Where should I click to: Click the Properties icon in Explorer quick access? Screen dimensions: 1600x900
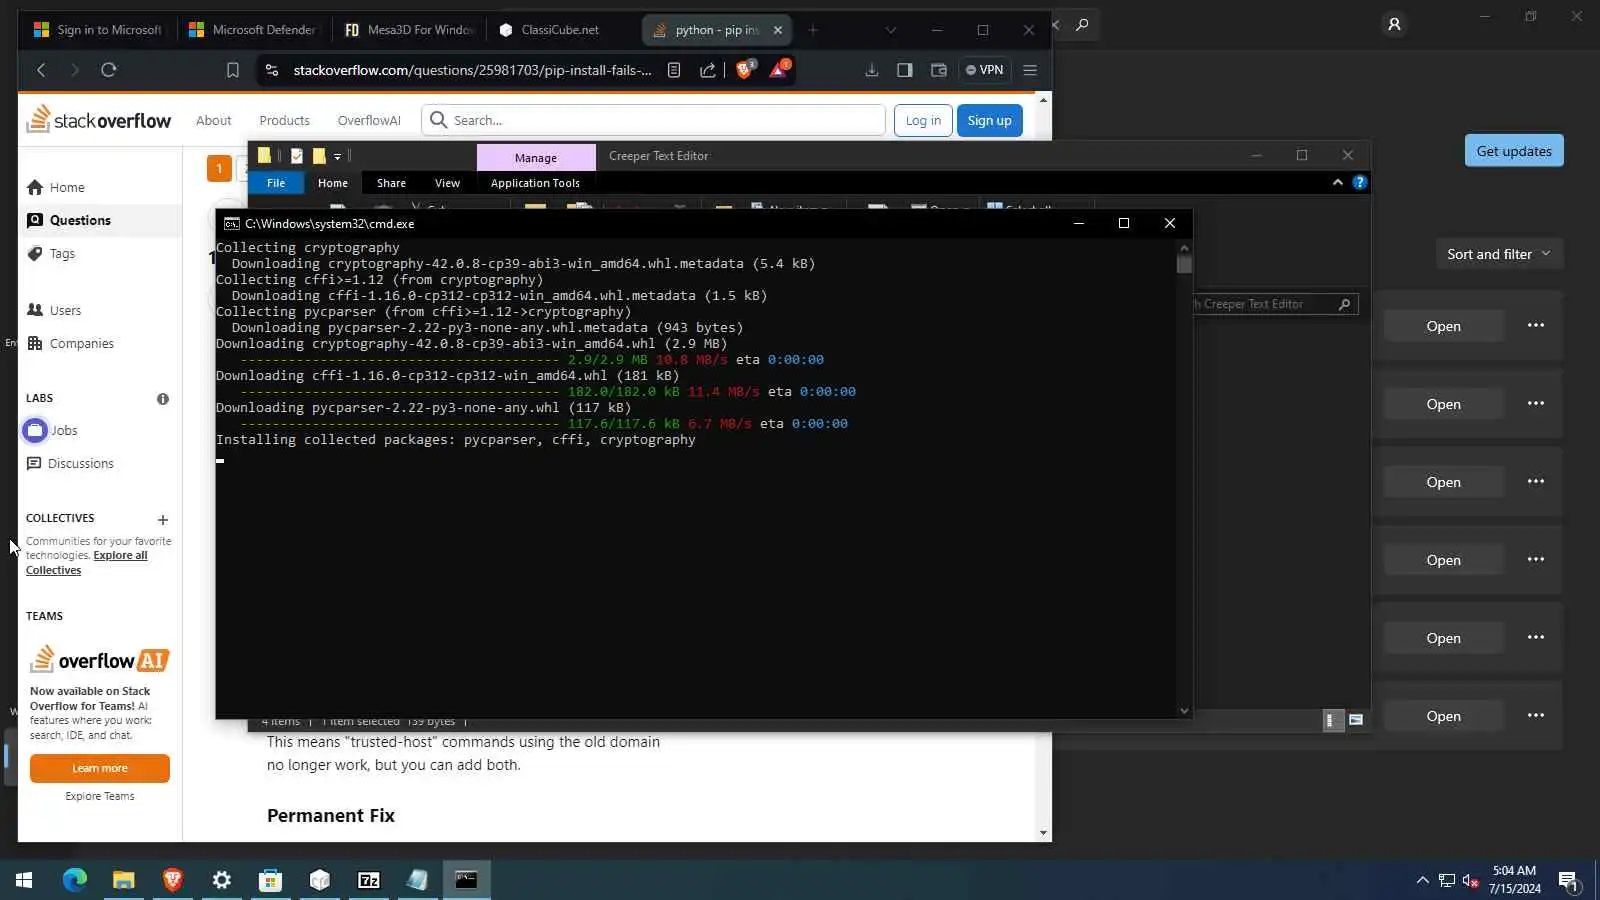(x=297, y=156)
